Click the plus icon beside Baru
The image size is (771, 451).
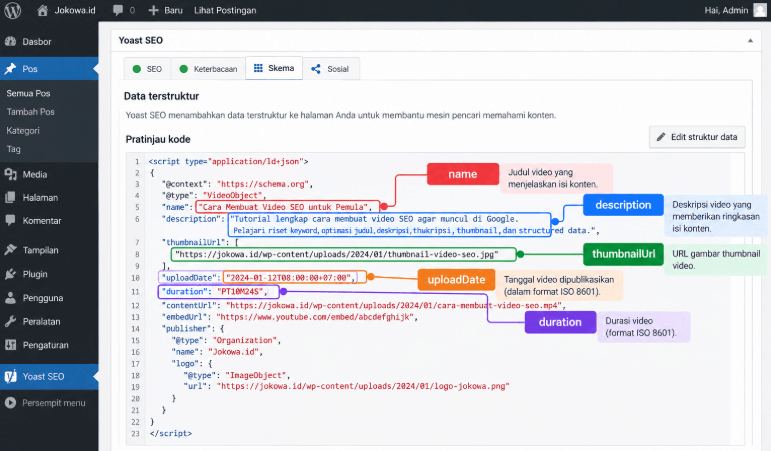[153, 10]
